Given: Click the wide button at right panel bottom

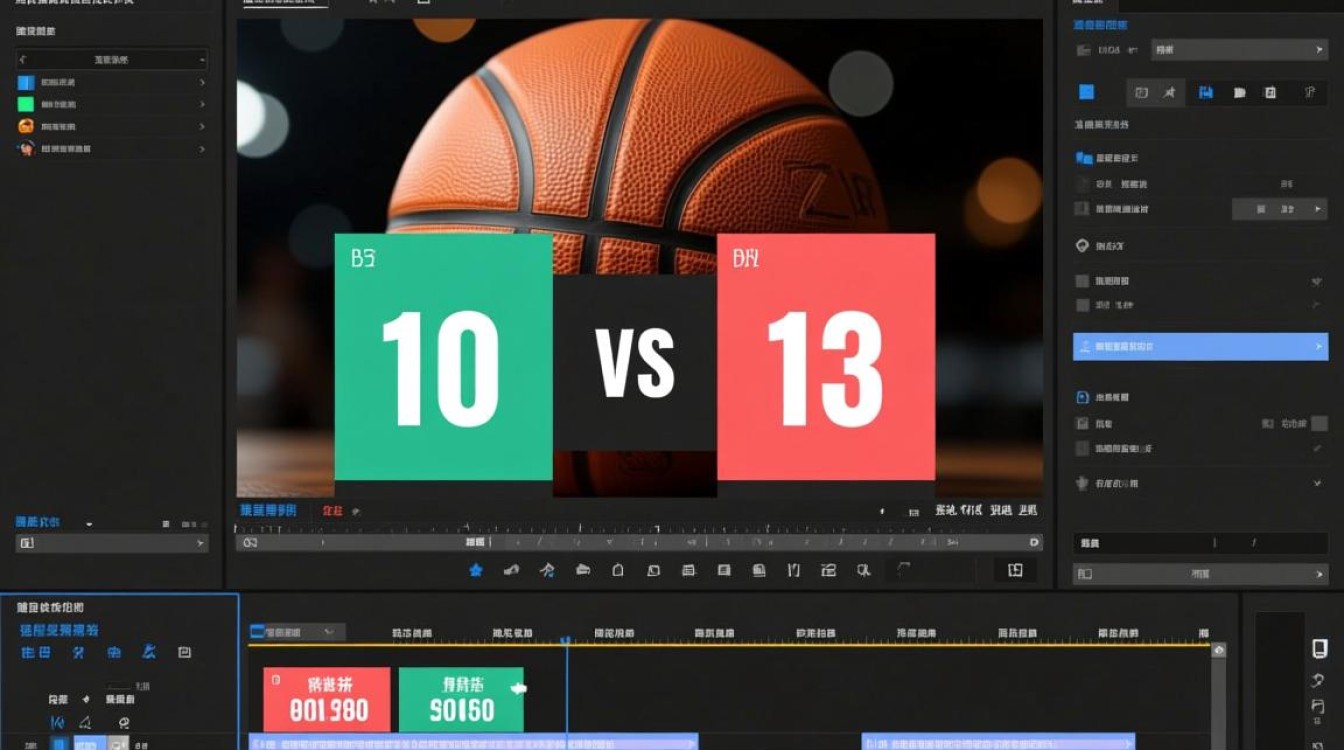Looking at the screenshot, I should pyautogui.click(x=1200, y=574).
